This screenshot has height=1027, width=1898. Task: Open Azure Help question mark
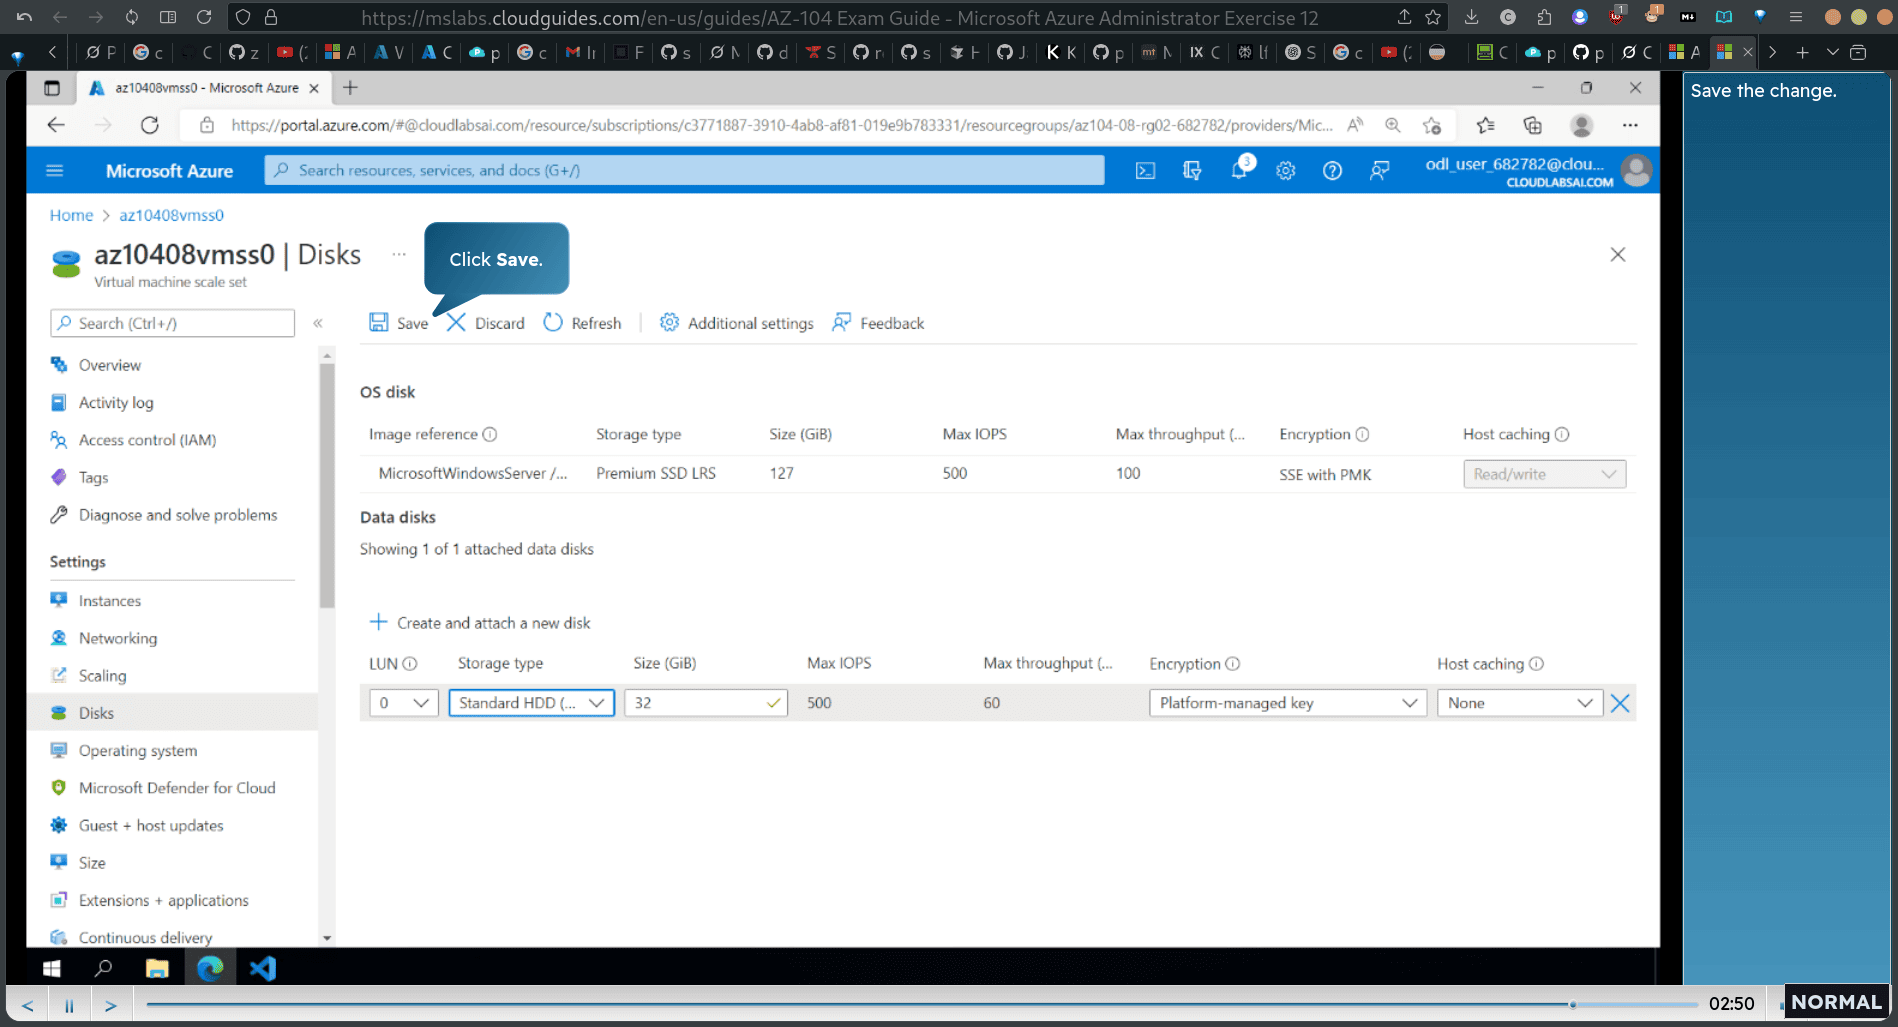point(1332,171)
